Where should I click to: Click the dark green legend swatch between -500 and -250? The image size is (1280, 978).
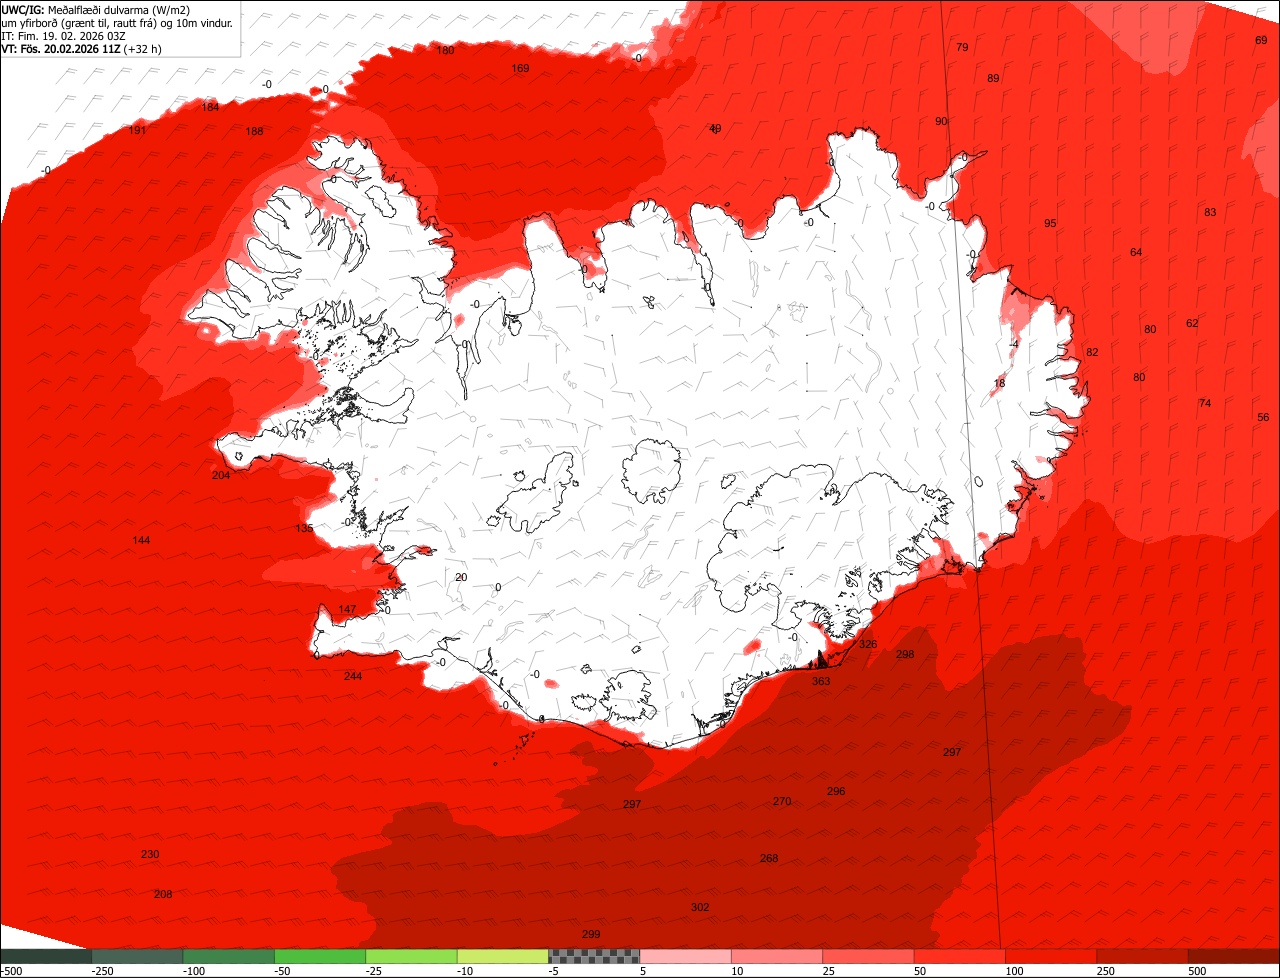pyautogui.click(x=45, y=956)
